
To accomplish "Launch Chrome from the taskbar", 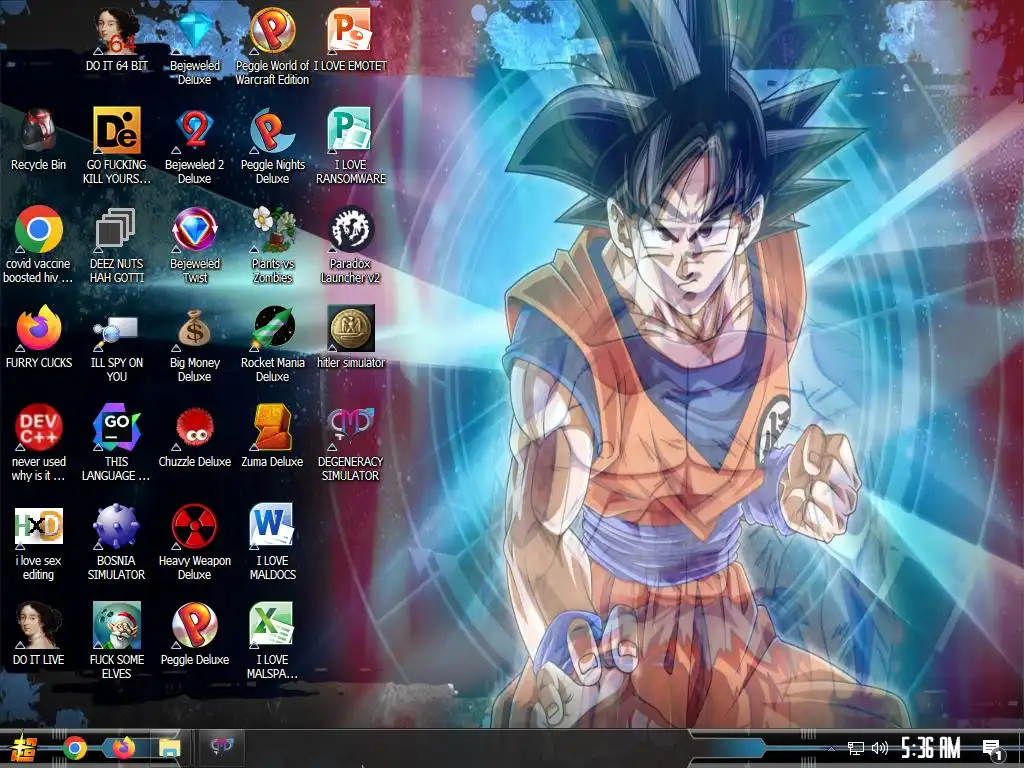I will click(x=75, y=748).
